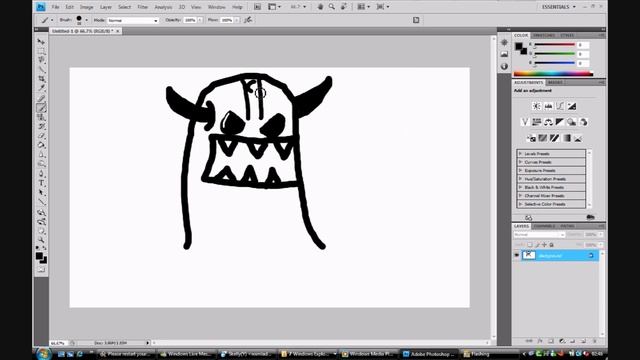Pick a color from spectrum ramp

[x=553, y=74]
